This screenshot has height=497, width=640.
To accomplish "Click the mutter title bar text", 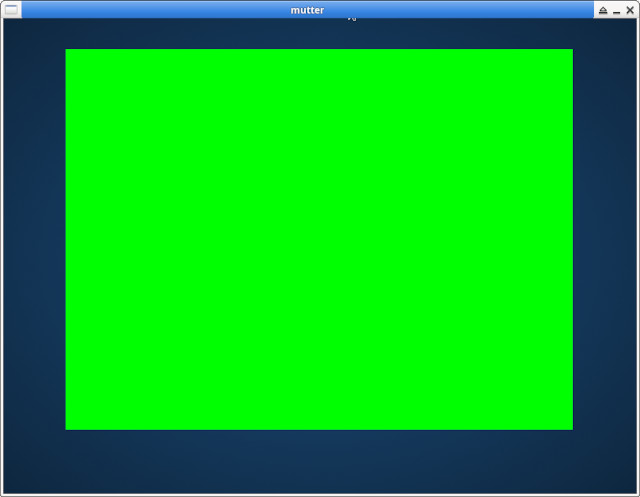I will [x=307, y=10].
